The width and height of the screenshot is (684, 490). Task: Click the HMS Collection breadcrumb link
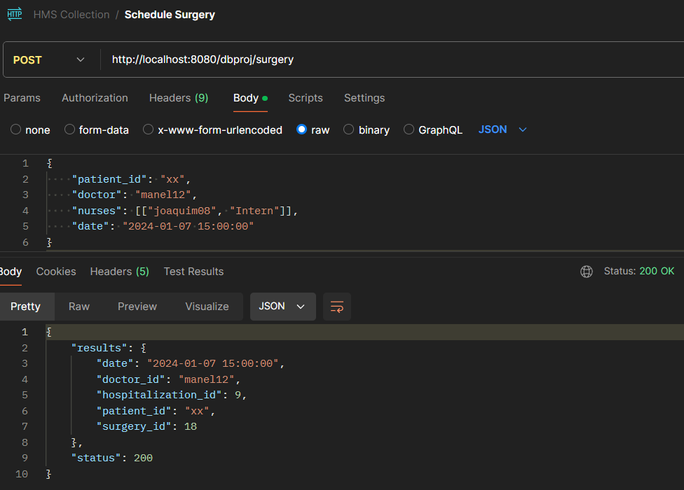point(72,14)
